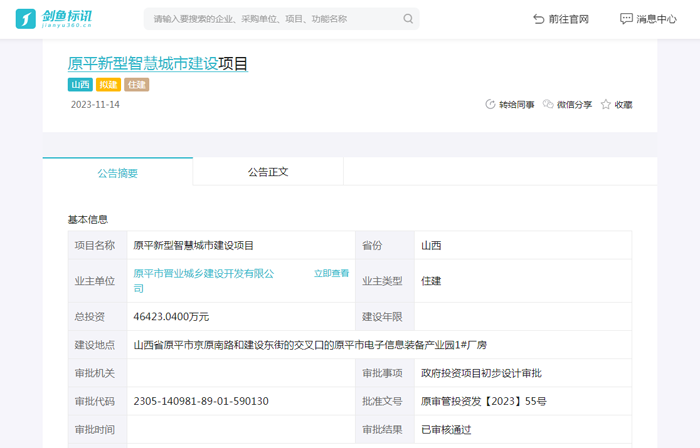Screen dimensions: 700x448
Task: Click the search input field
Action: [270, 19]
